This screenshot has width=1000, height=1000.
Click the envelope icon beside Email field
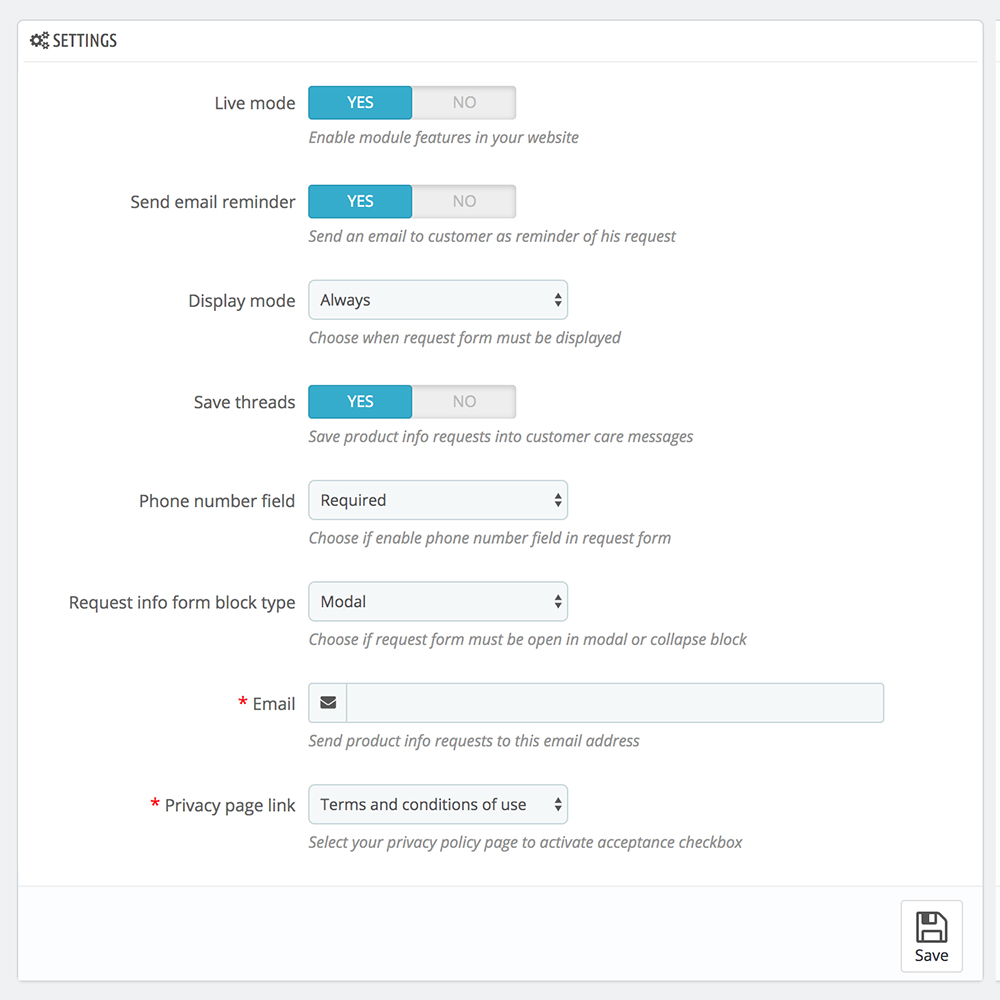point(328,703)
